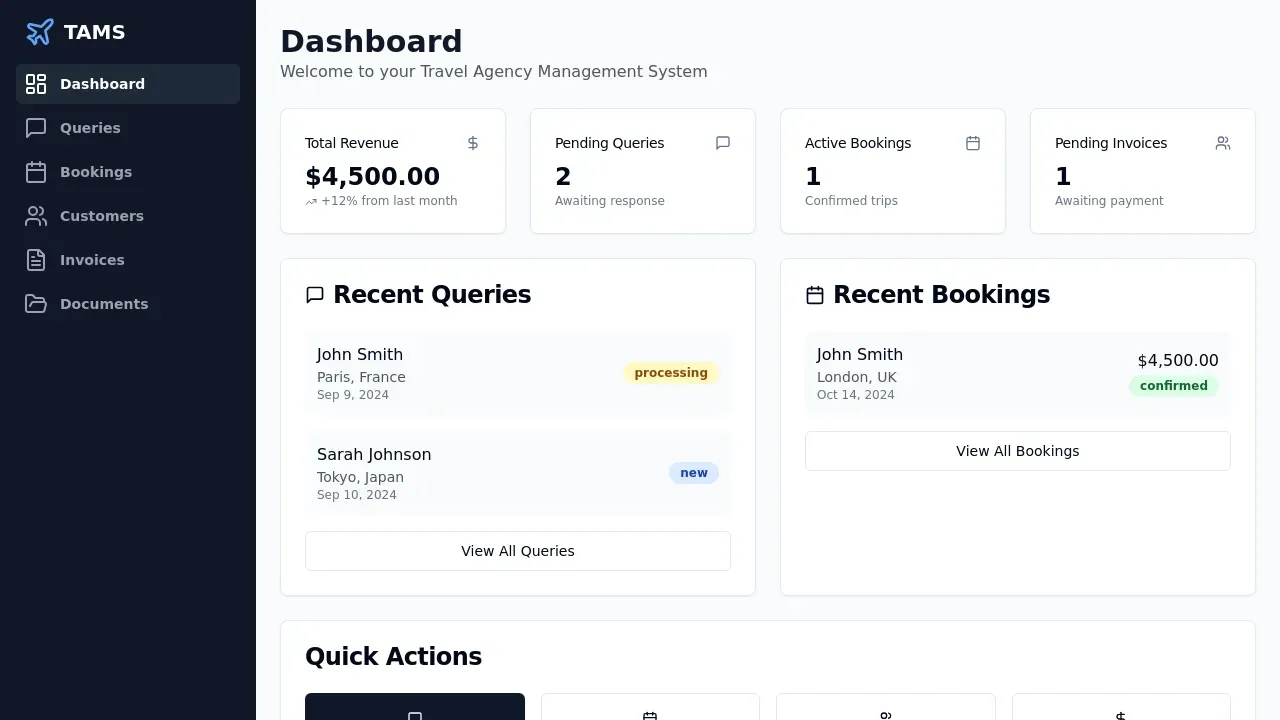Screen dimensions: 1280x720
Task: Click the calendar icon beside Recent Bookings heading
Action: 815,295
